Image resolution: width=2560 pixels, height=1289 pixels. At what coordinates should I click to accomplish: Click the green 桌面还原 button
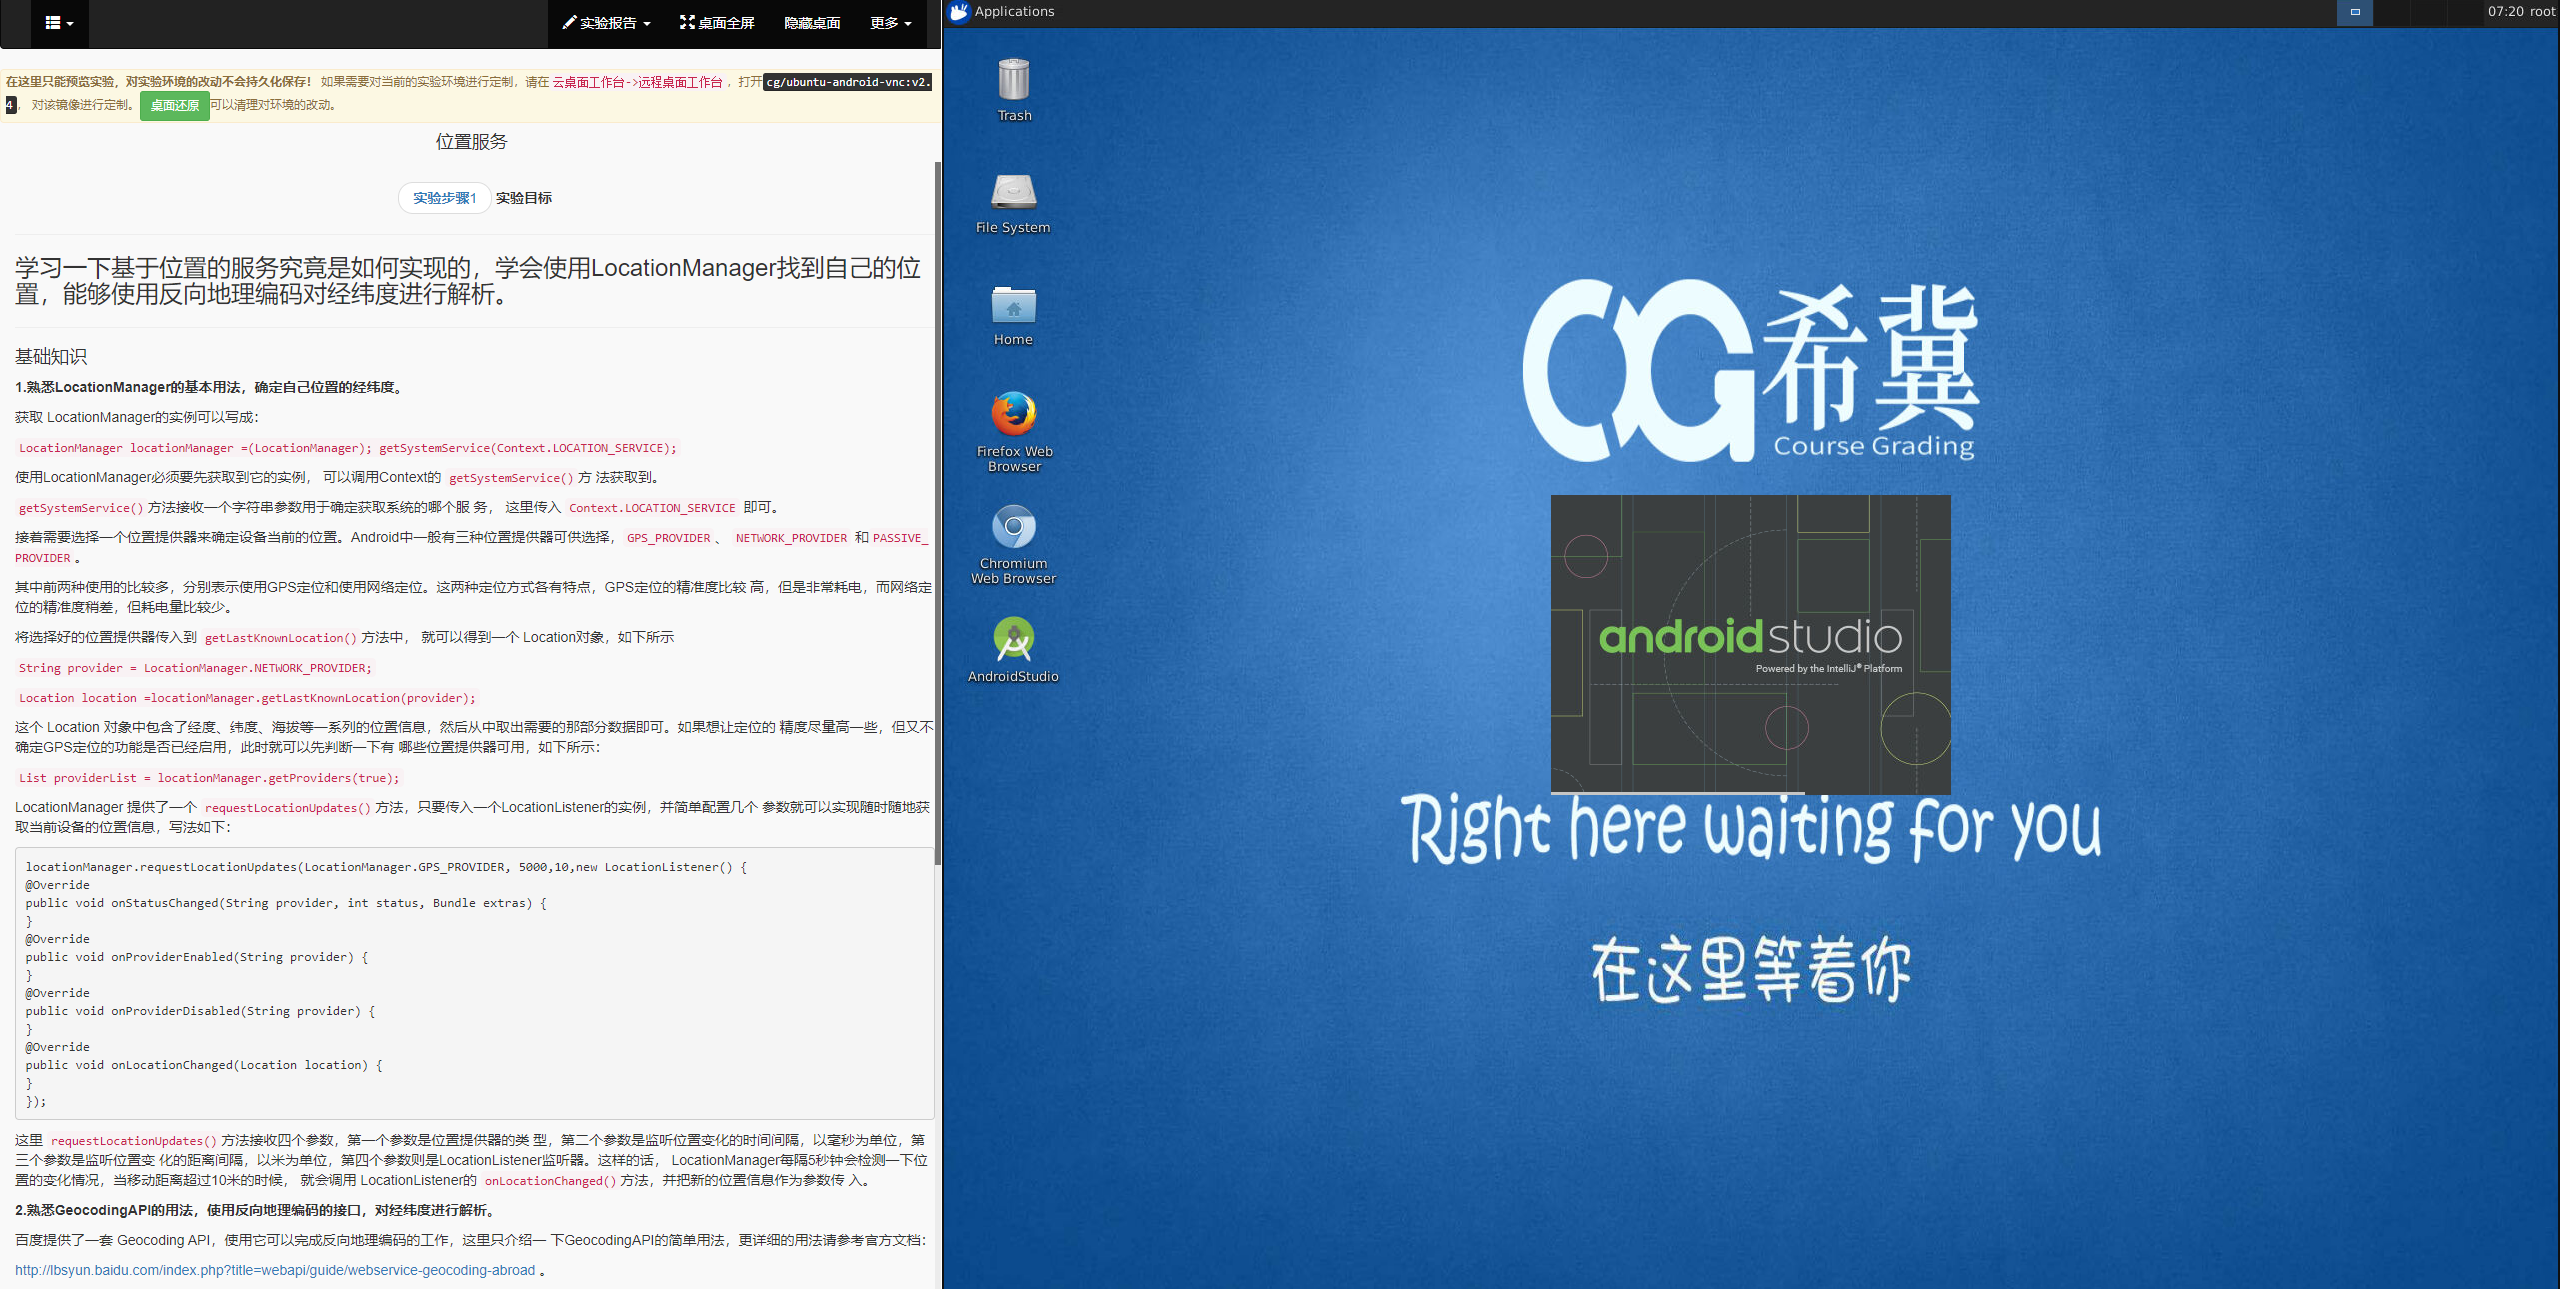coord(175,105)
